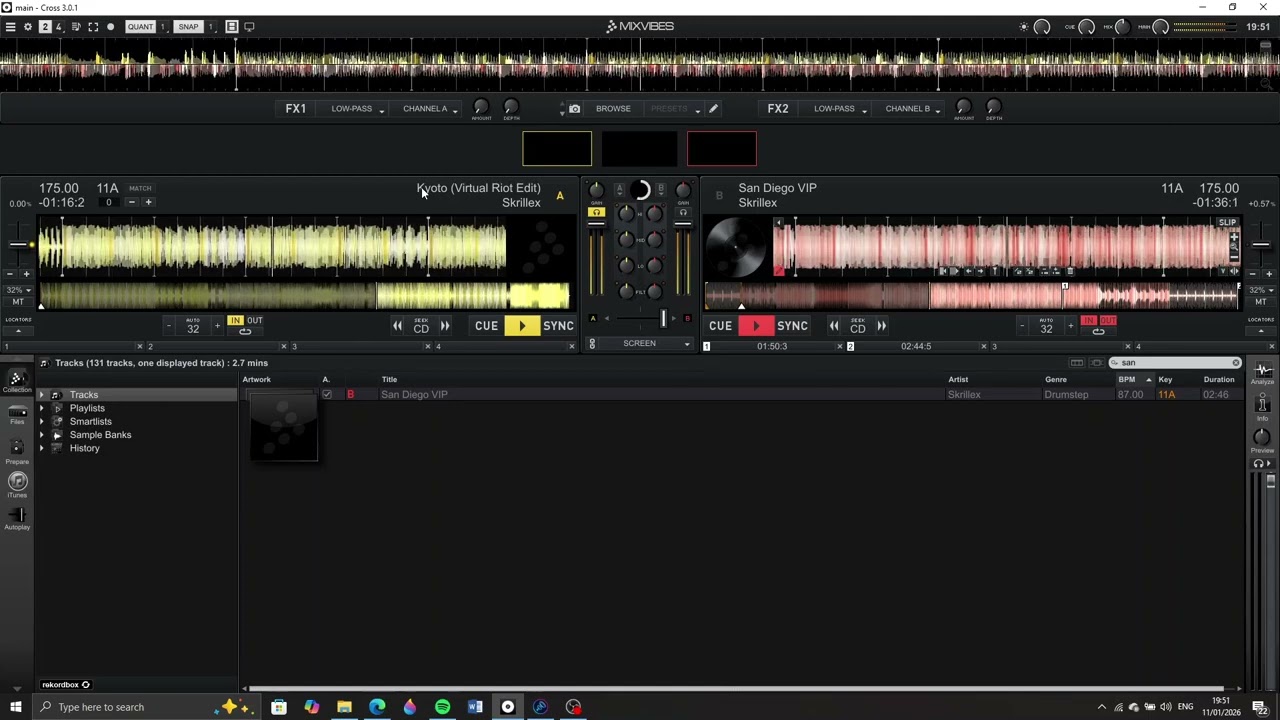Click the pencil edit icon

pyautogui.click(x=713, y=109)
